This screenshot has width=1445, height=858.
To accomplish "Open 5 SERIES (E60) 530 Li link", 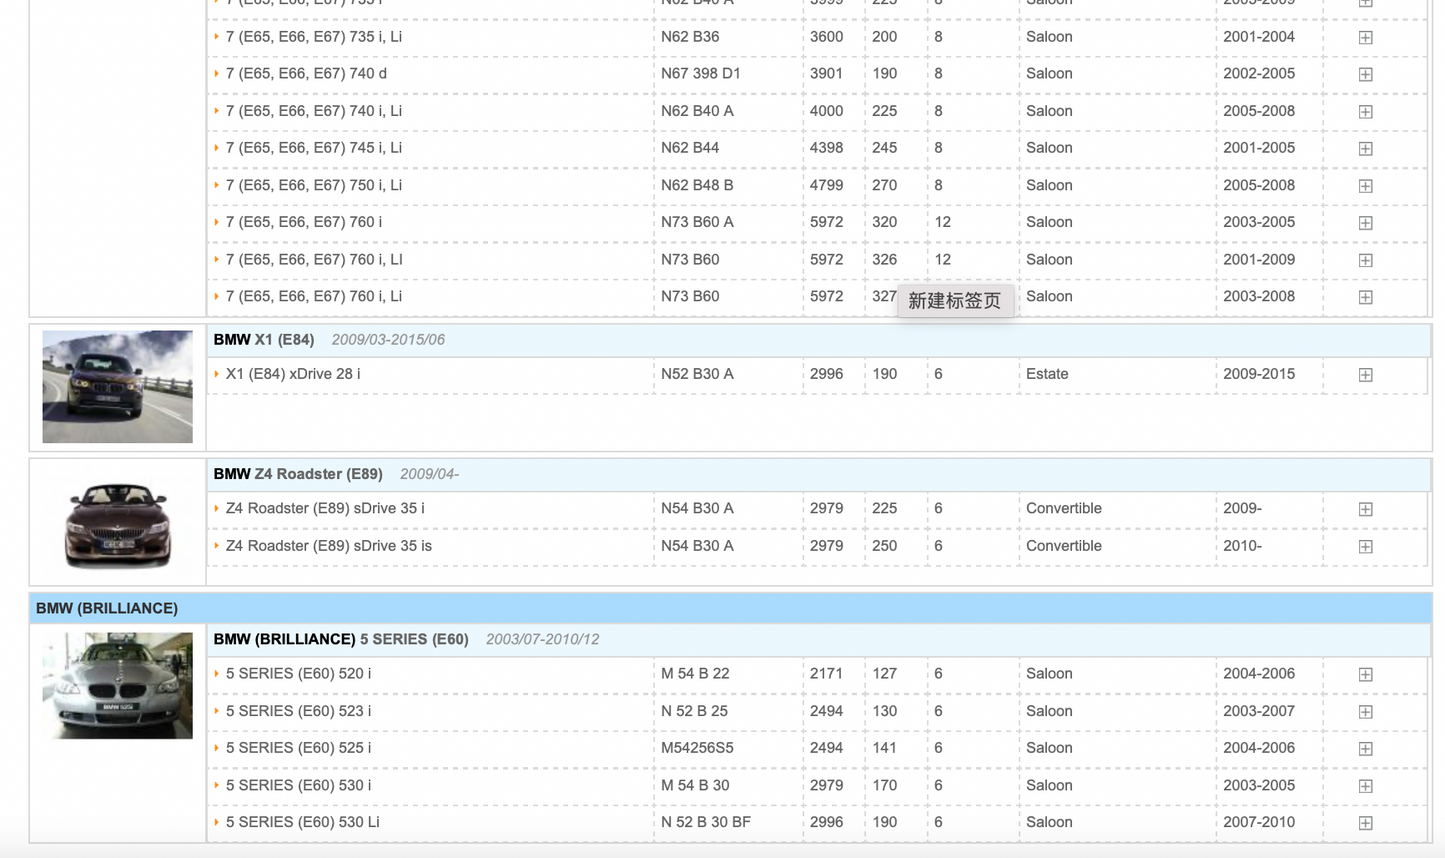I will tap(302, 822).
